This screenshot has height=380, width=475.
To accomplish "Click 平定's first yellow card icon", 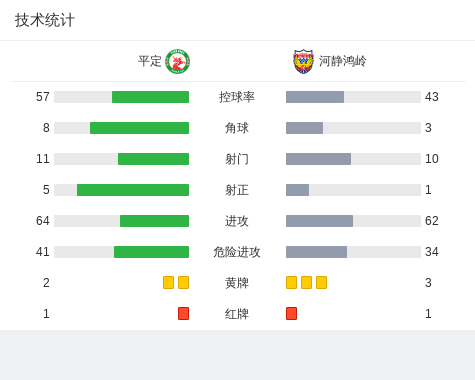I will (168, 283).
